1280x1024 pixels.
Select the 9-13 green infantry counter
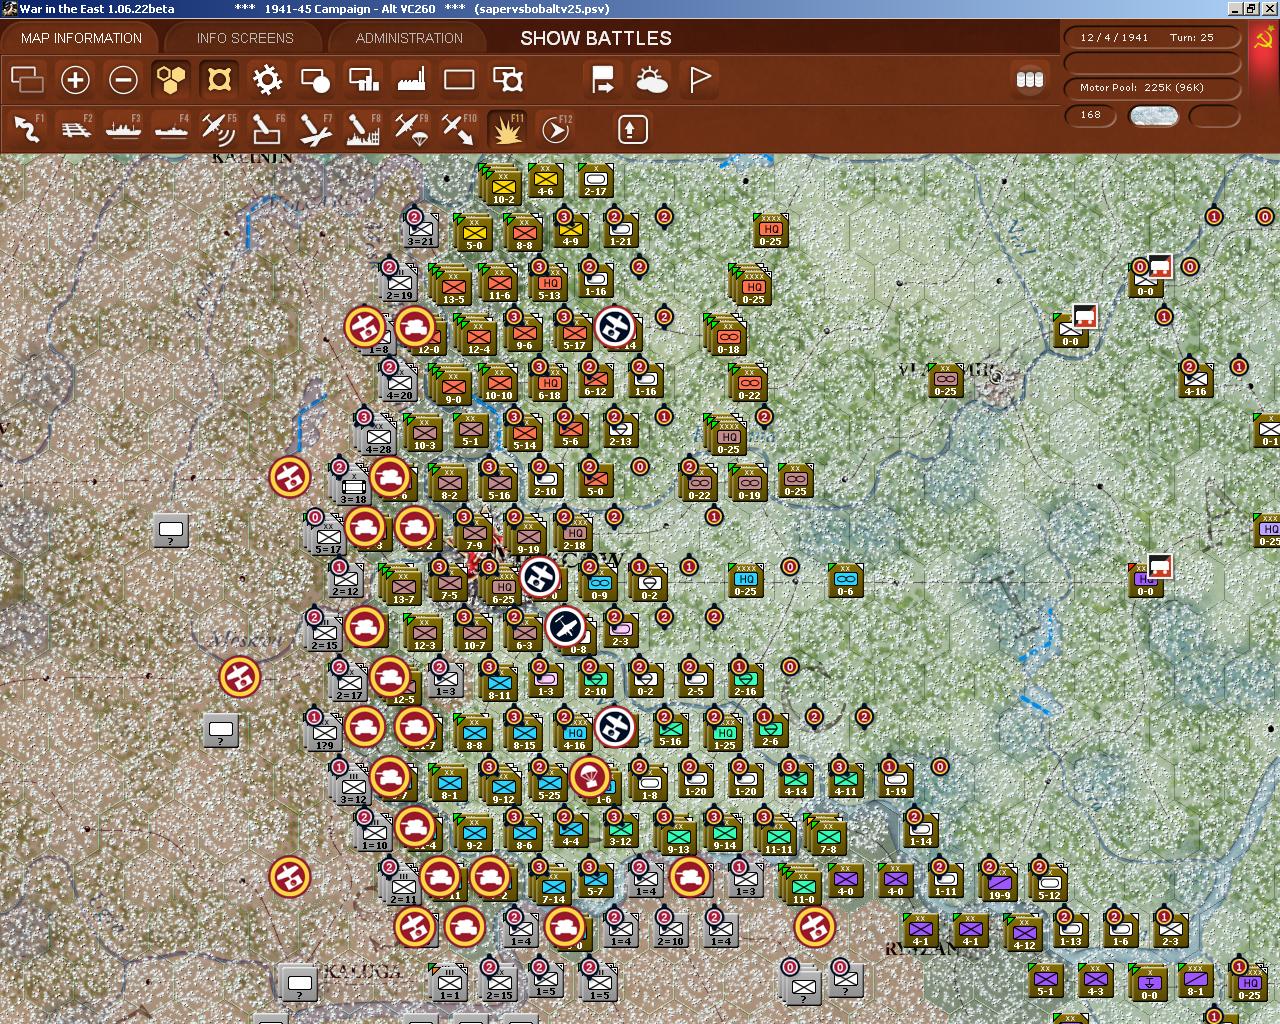click(x=678, y=837)
